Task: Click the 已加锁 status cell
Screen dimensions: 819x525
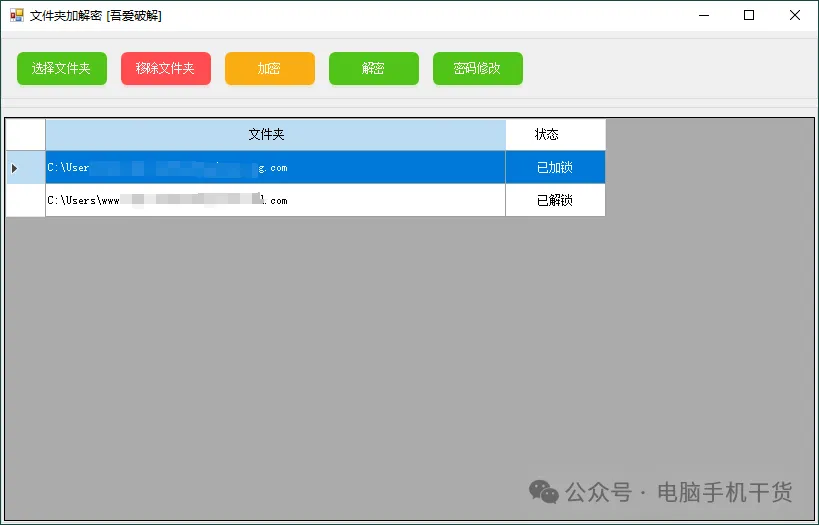Action: [555, 168]
